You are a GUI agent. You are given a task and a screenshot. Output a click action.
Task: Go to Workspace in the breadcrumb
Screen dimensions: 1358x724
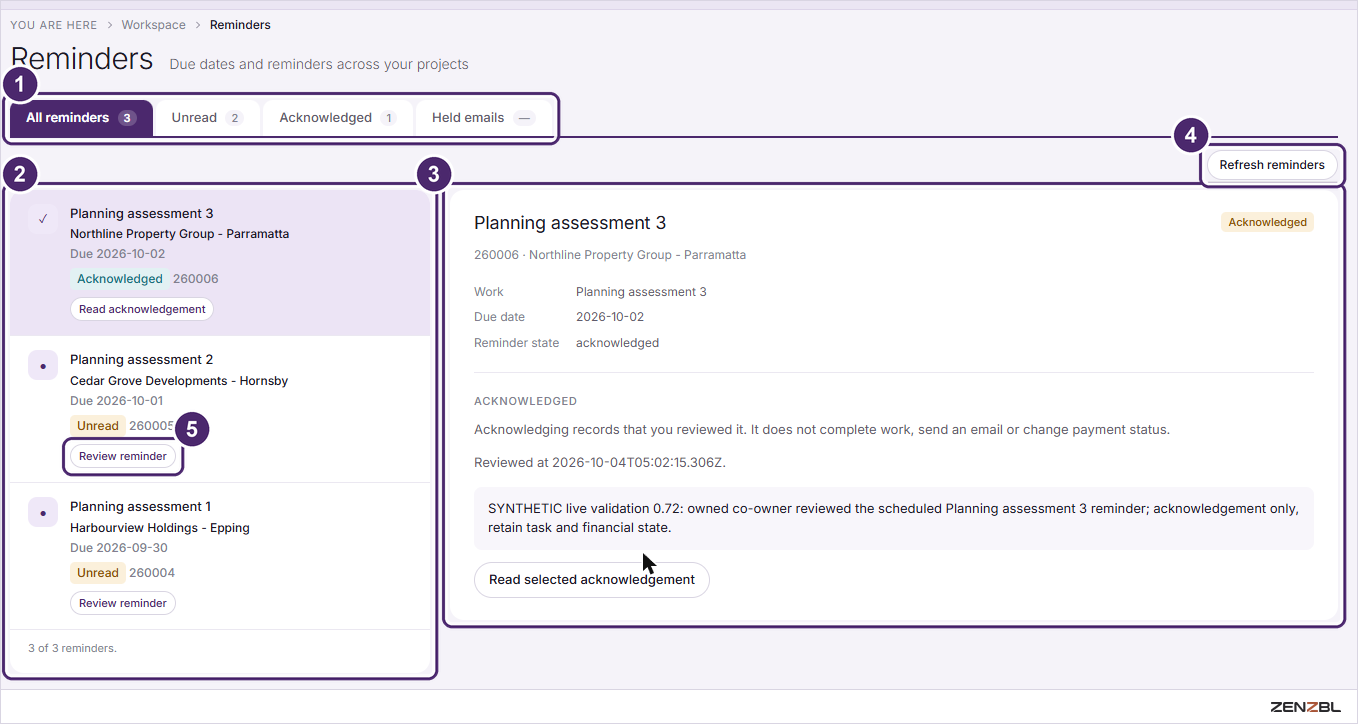(x=153, y=25)
